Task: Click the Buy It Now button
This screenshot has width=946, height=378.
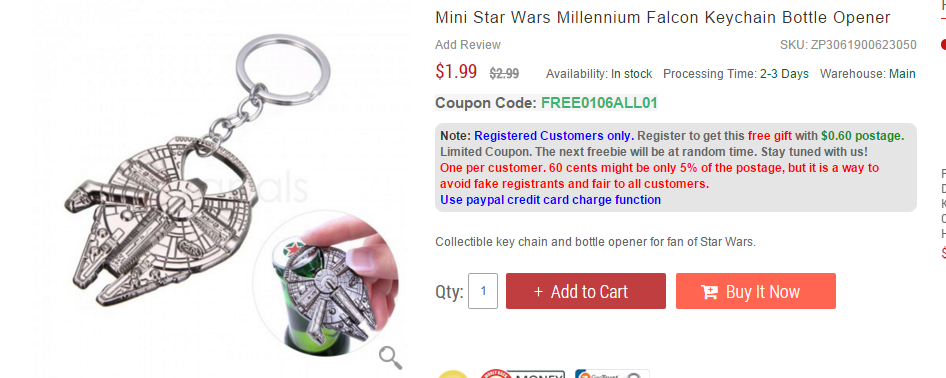Action: [755, 291]
